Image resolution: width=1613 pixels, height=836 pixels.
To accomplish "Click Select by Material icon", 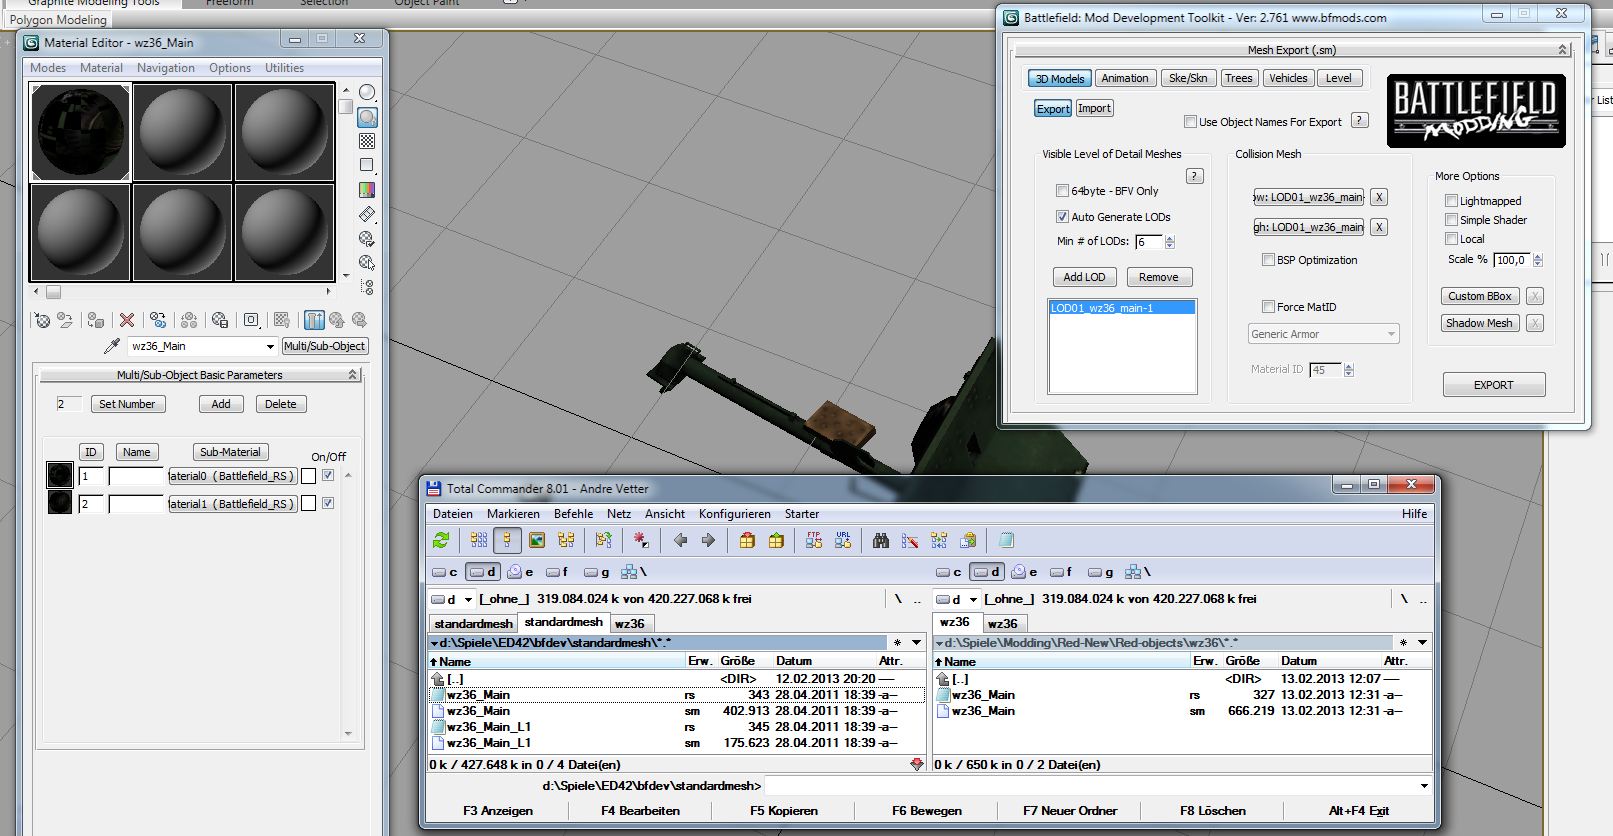I will pyautogui.click(x=367, y=263).
